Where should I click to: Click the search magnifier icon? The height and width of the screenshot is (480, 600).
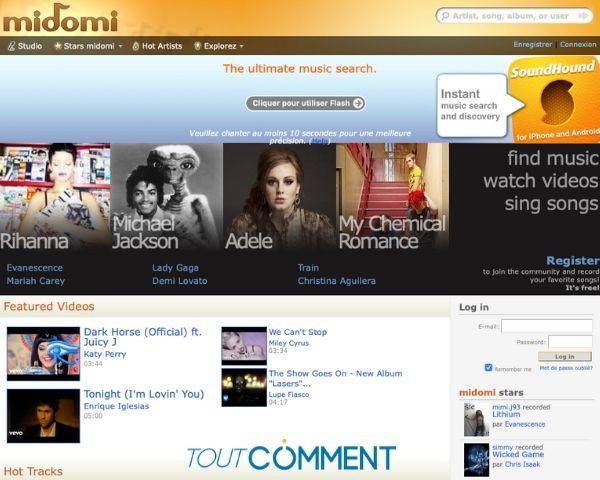tap(445, 16)
